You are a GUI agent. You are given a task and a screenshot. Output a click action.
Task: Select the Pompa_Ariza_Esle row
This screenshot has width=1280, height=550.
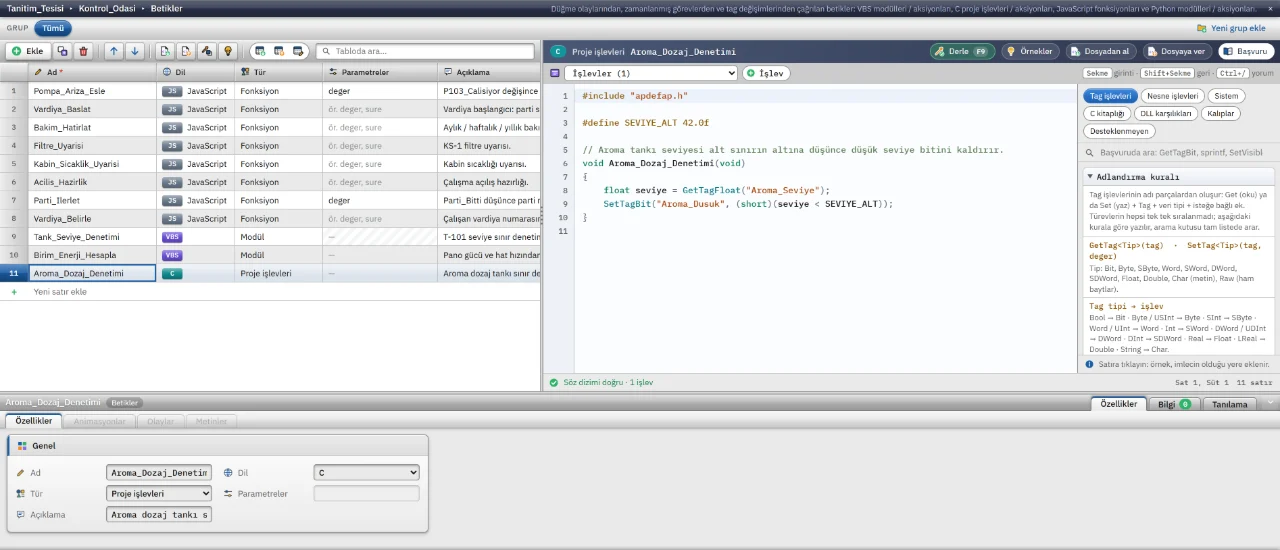pos(270,91)
